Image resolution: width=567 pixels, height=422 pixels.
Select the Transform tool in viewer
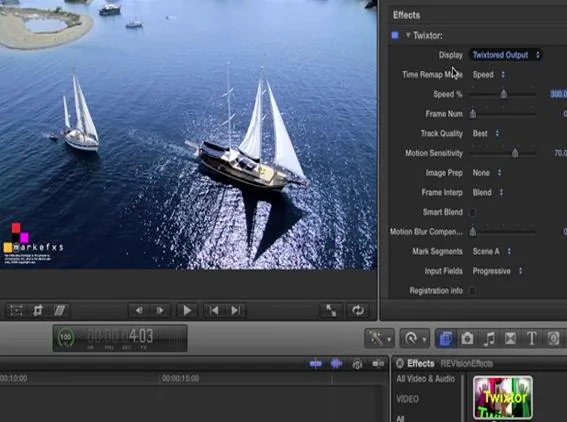coord(16,310)
